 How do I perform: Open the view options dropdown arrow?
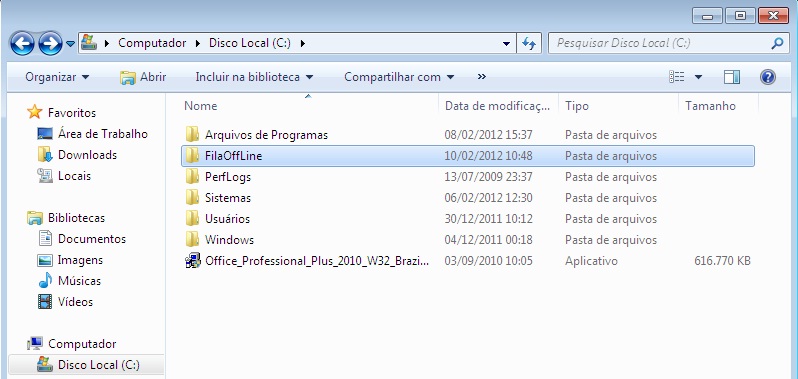[x=698, y=77]
